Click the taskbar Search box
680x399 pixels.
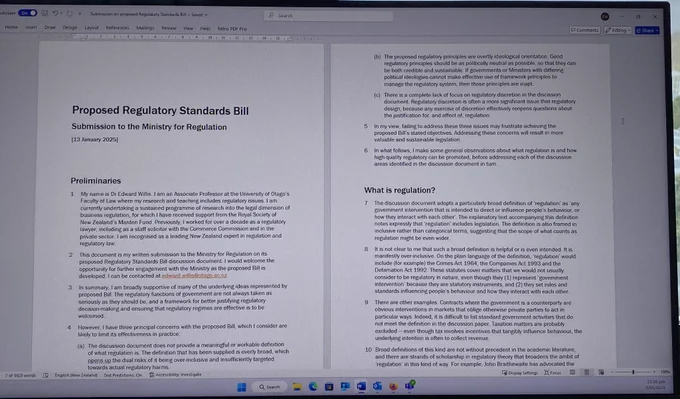pyautogui.click(x=269, y=387)
